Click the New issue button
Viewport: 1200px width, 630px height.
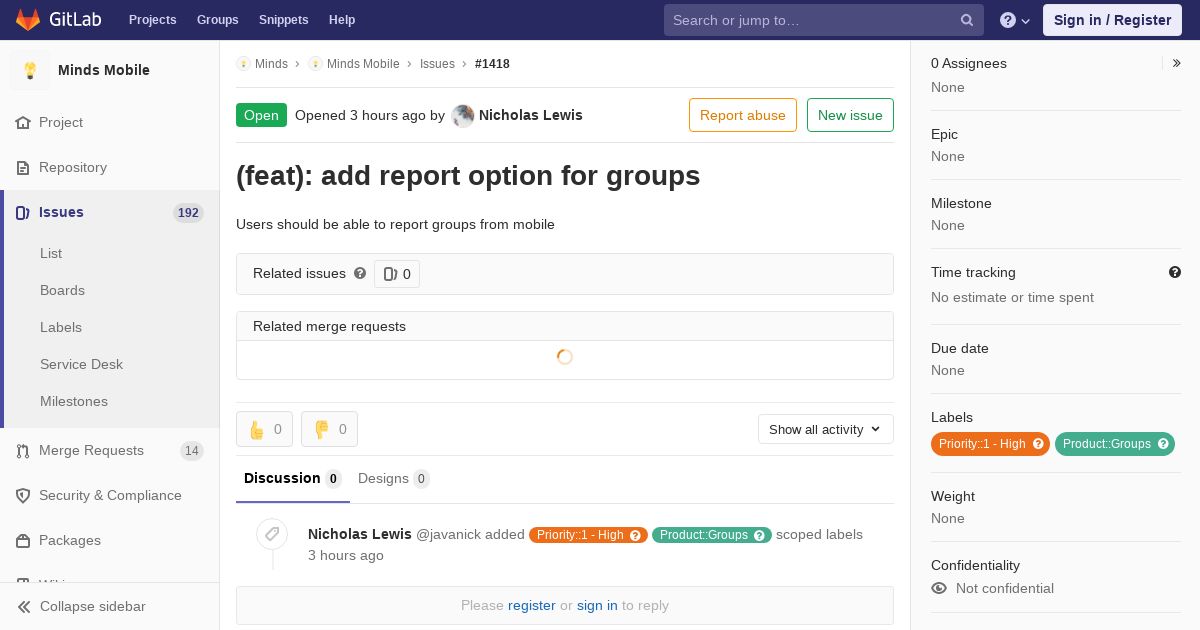pyautogui.click(x=850, y=115)
